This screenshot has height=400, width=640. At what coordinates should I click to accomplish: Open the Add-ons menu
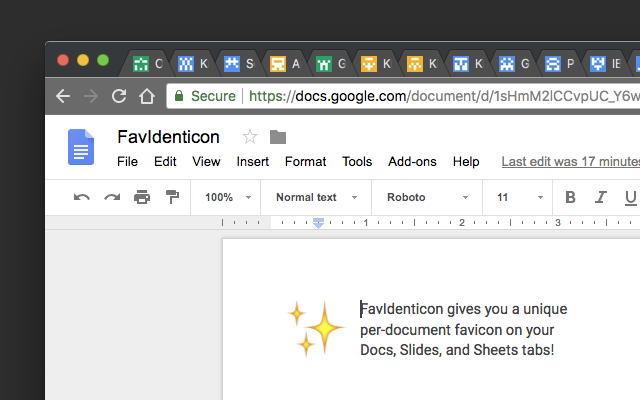(412, 162)
